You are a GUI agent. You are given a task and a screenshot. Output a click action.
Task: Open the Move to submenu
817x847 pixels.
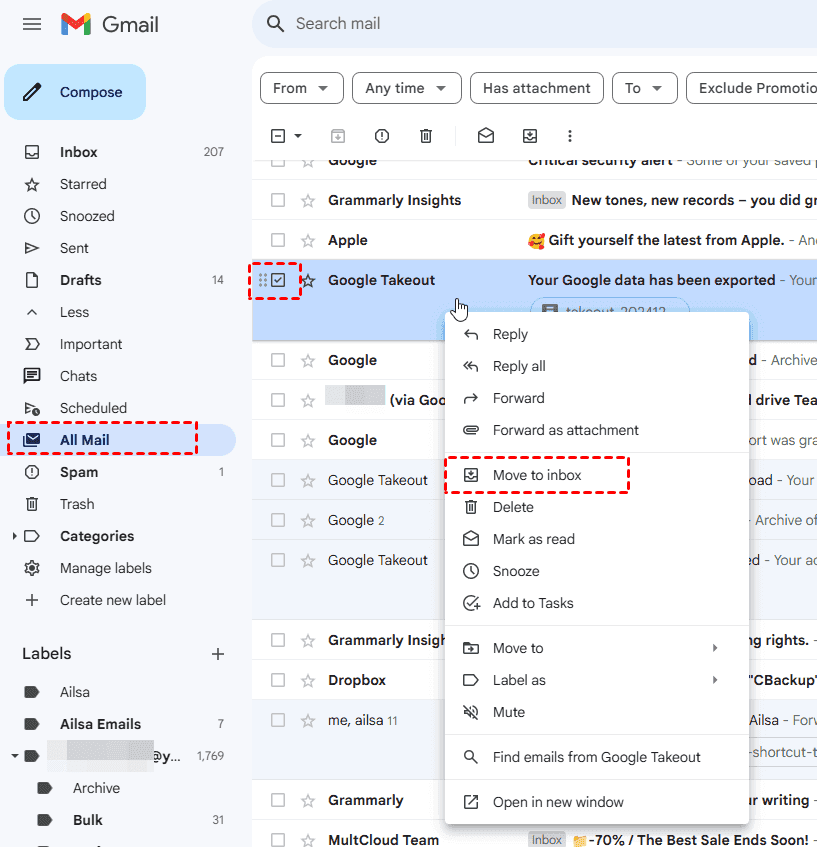[597, 648]
